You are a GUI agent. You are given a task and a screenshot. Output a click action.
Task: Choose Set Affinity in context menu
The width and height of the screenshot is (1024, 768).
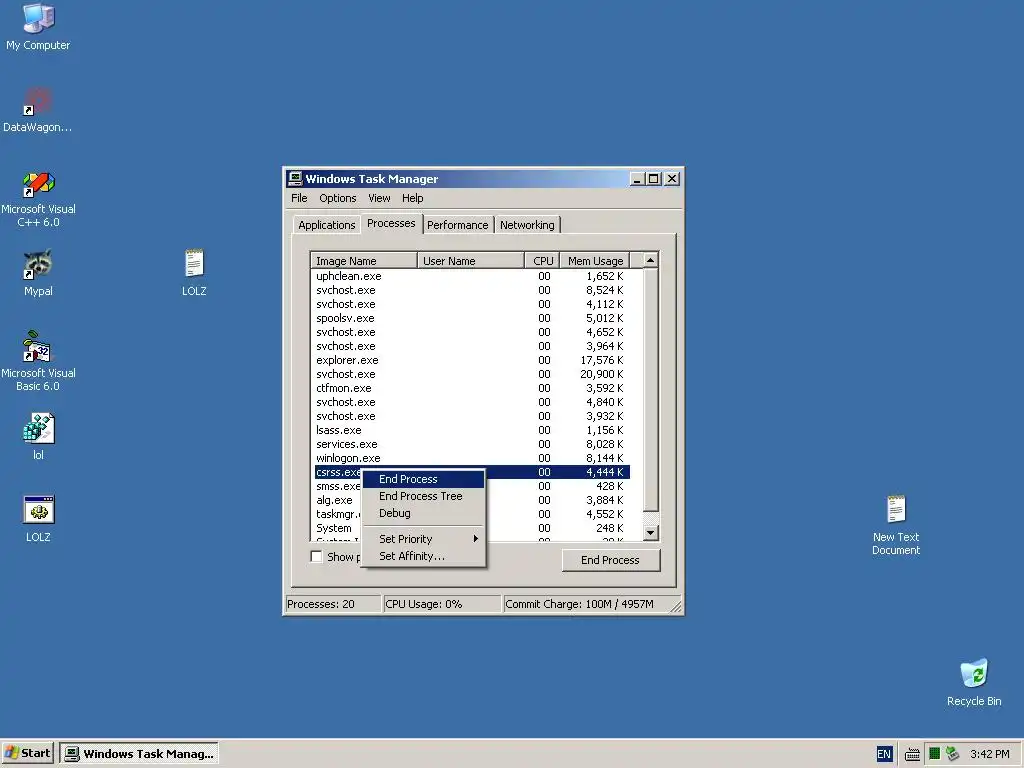[423, 556]
